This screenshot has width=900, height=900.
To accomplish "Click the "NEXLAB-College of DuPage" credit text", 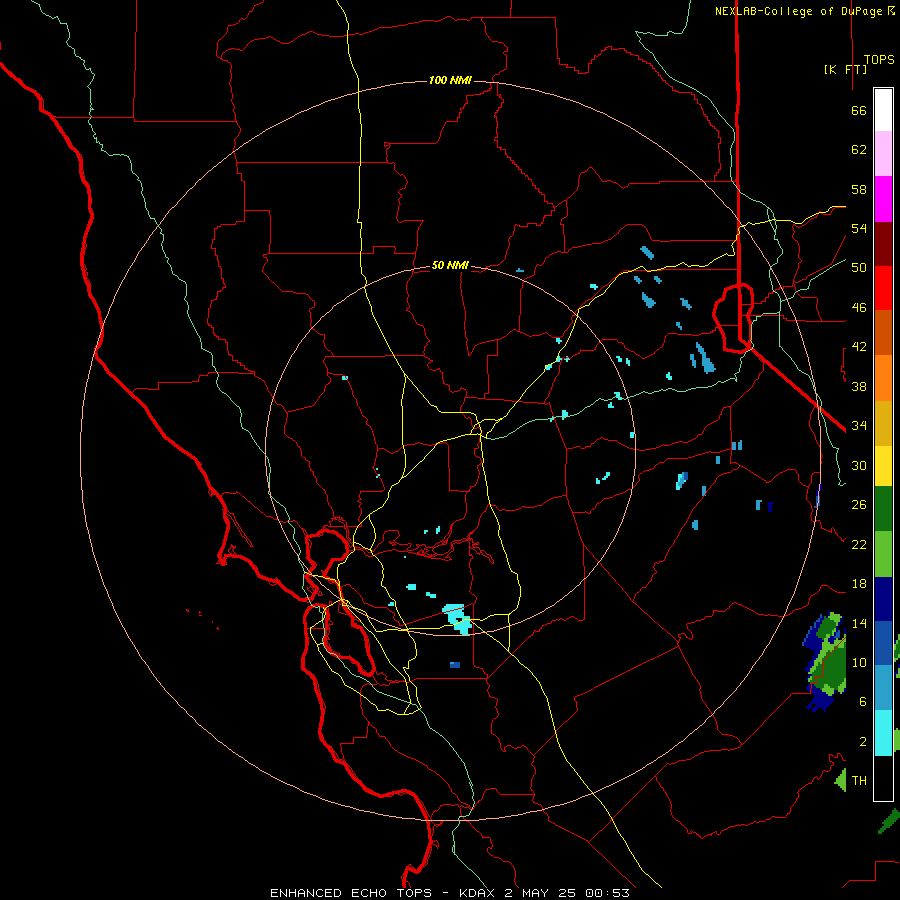I will point(798,11).
